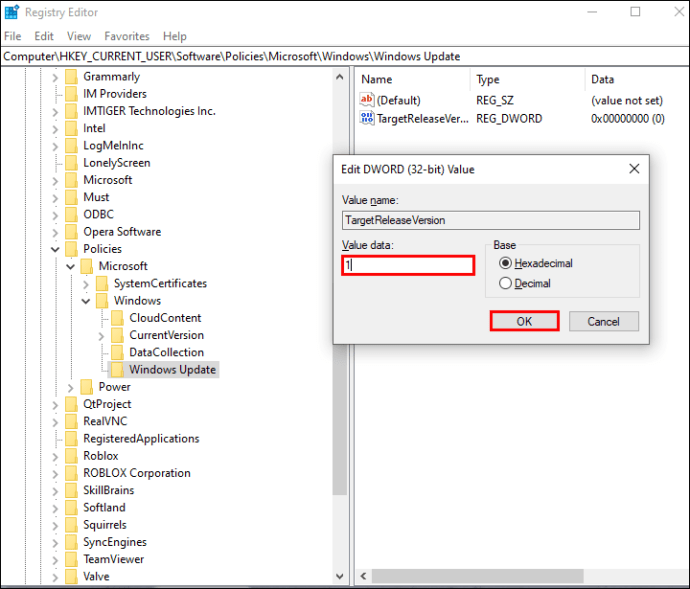Select the Must key label

click(96, 197)
